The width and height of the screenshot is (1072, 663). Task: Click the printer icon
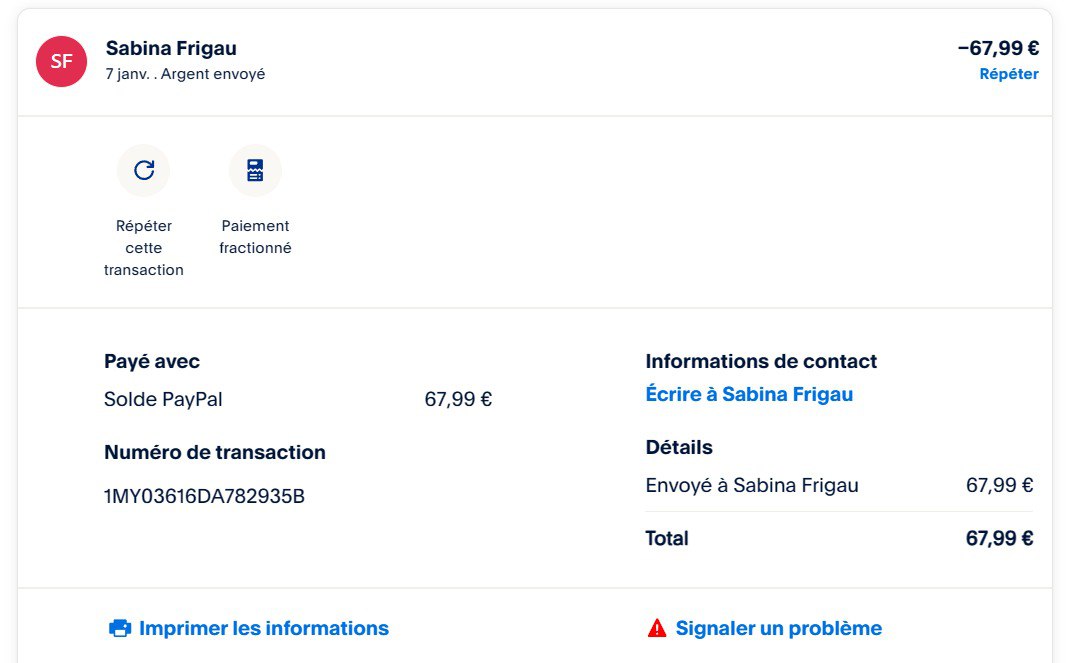(120, 629)
